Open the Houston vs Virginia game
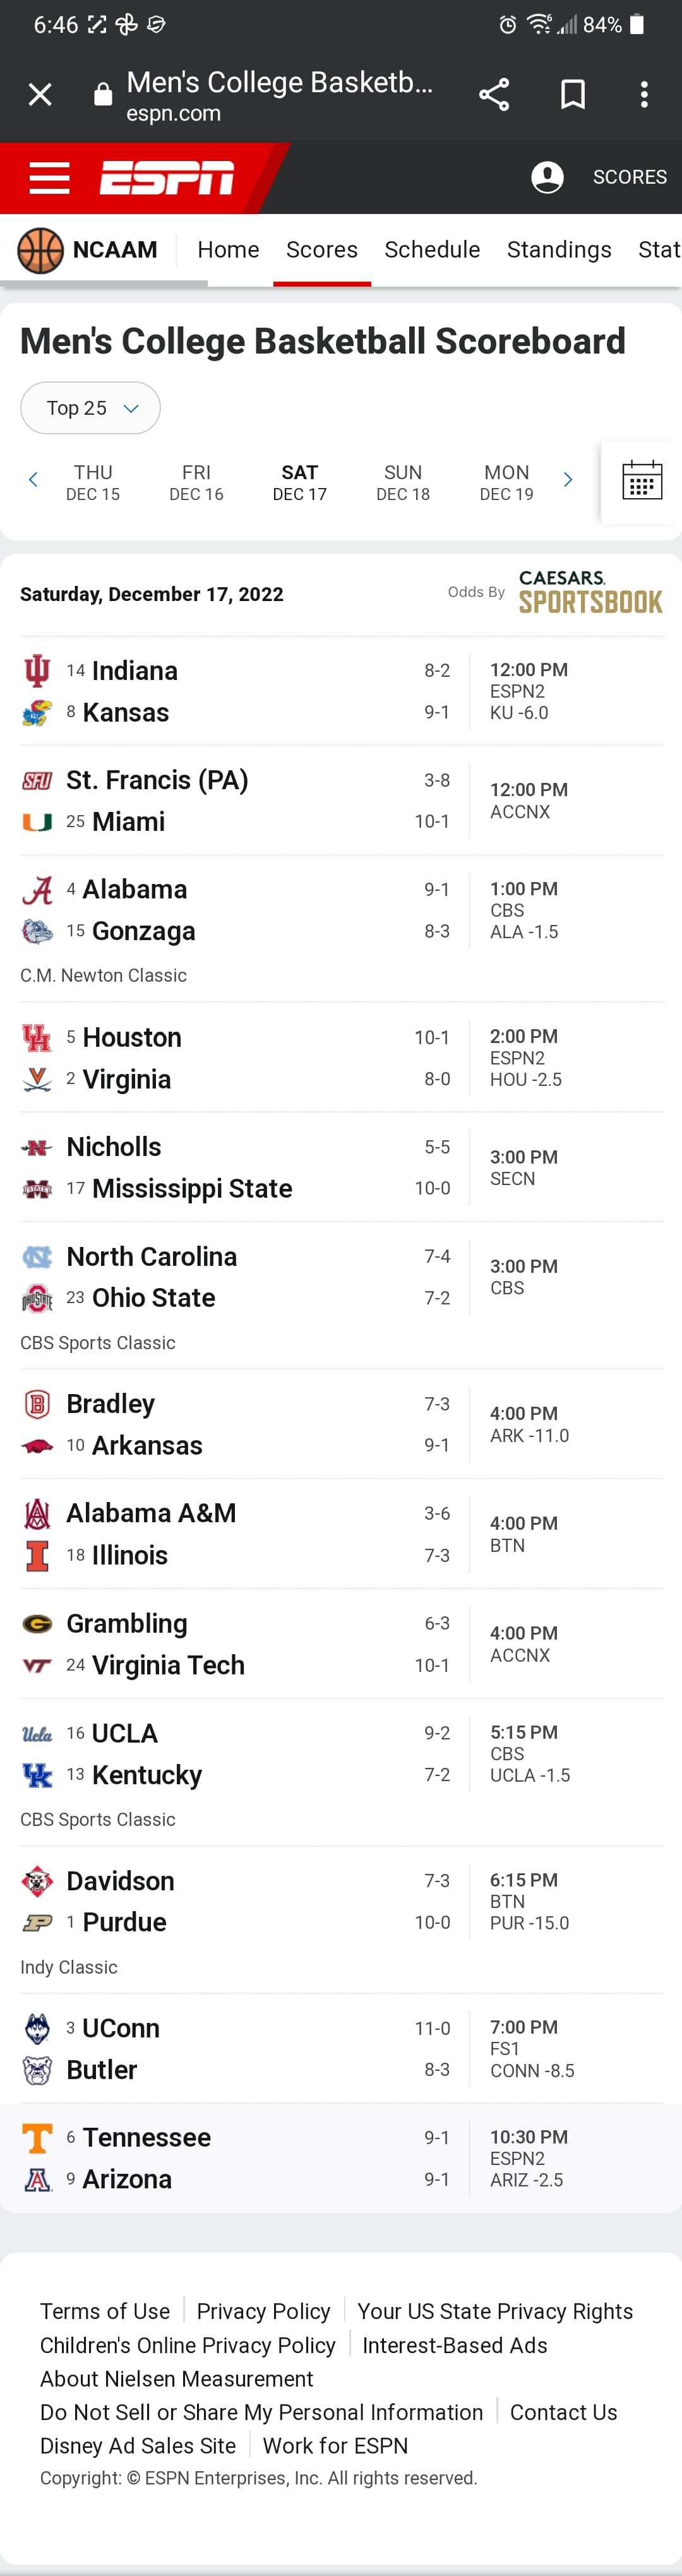The image size is (682, 2576). [x=341, y=1058]
